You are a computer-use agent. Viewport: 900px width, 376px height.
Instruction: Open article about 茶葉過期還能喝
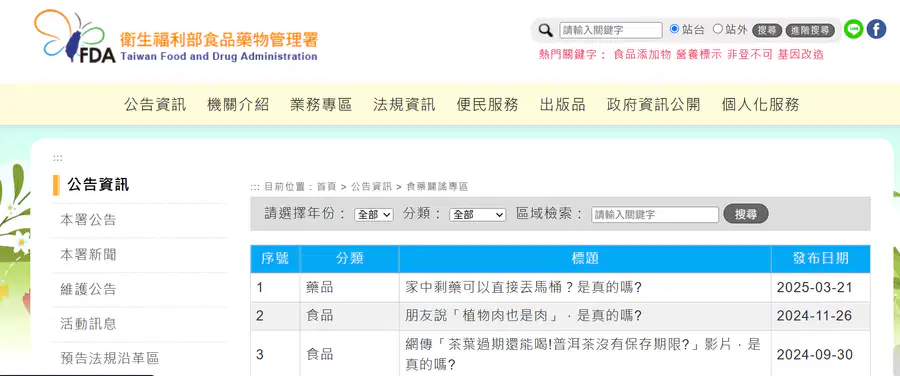tap(583, 354)
